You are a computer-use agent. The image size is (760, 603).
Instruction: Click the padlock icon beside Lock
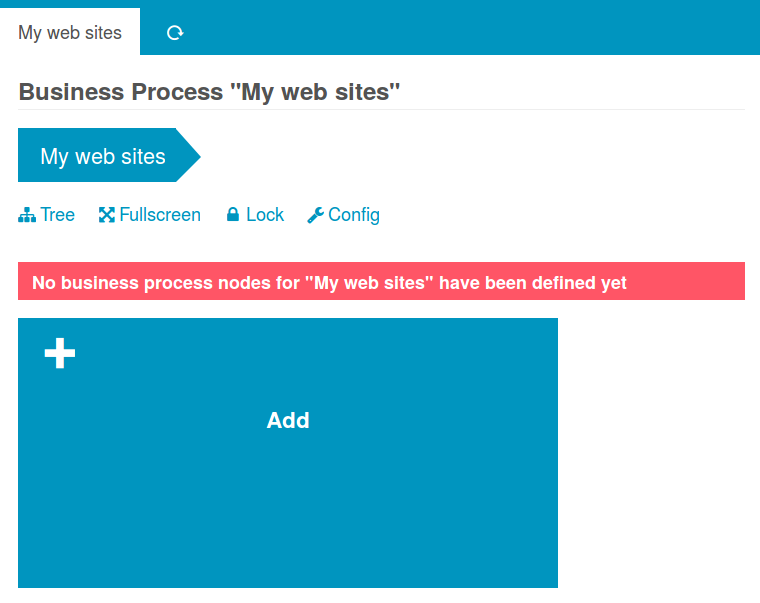point(233,215)
